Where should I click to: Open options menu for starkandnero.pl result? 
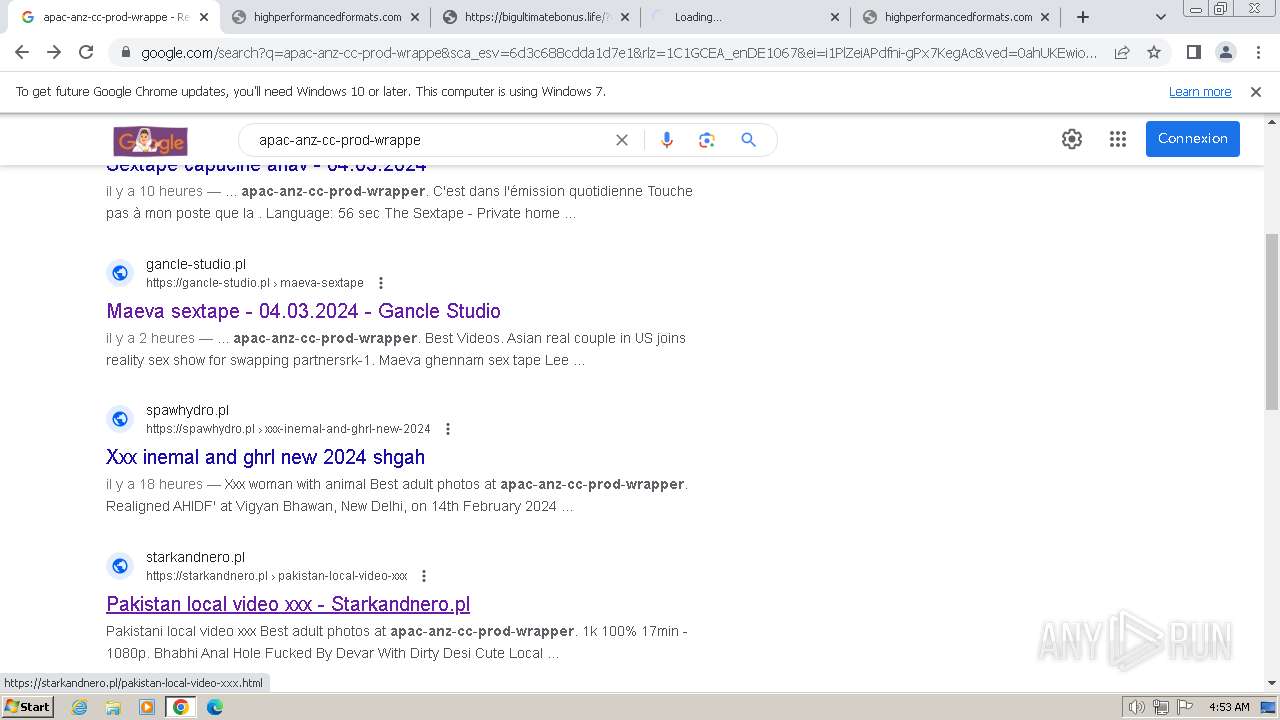424,576
